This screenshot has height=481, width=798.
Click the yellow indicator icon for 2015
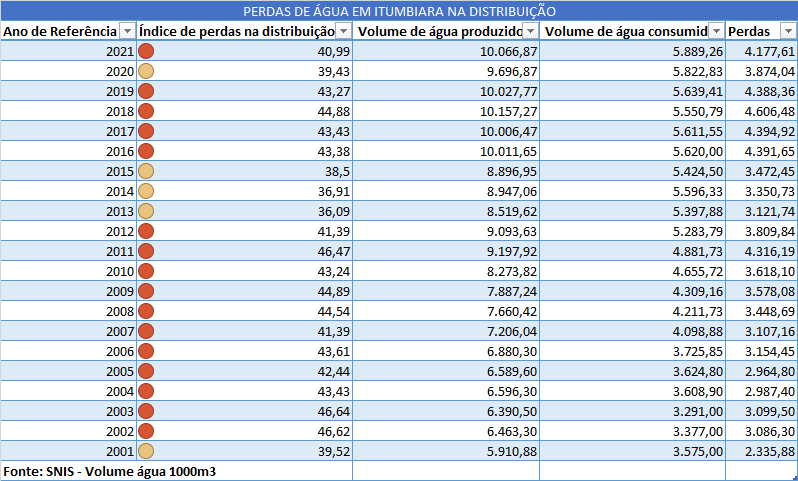coord(146,171)
